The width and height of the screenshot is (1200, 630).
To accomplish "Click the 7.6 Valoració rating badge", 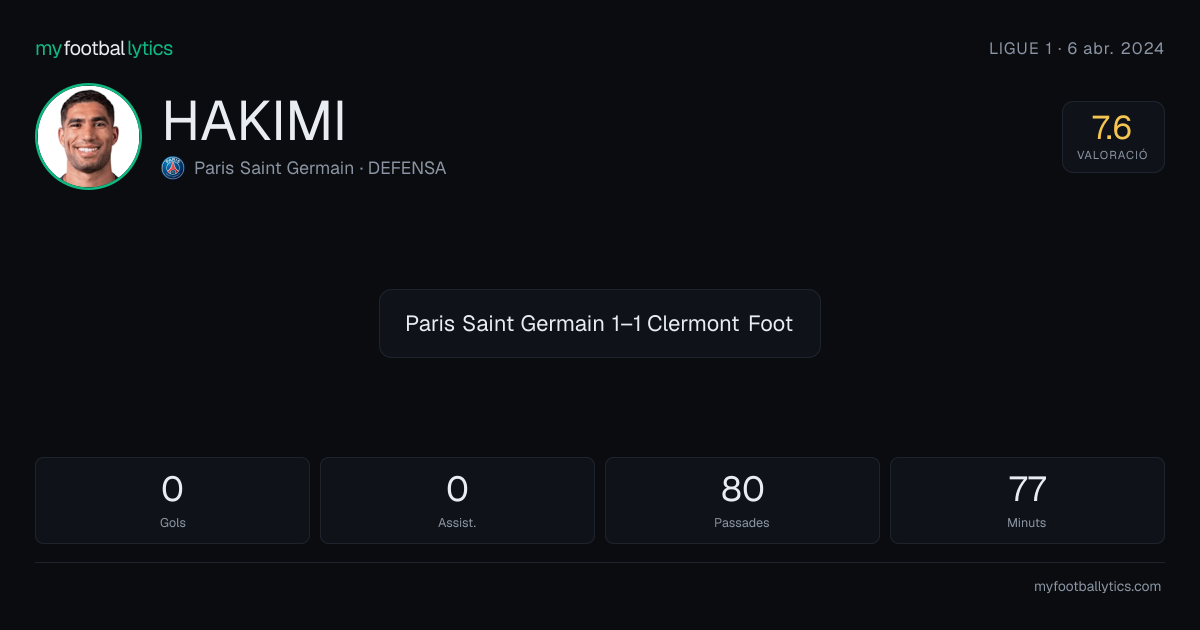I will tap(1113, 137).
